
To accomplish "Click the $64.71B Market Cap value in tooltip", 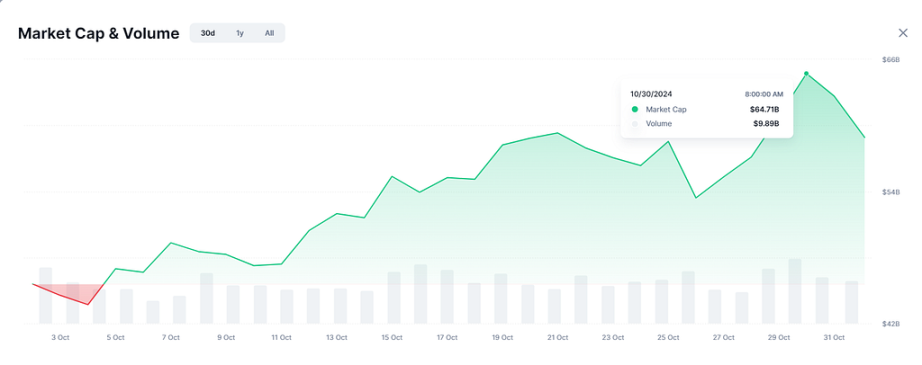I will click(x=764, y=109).
